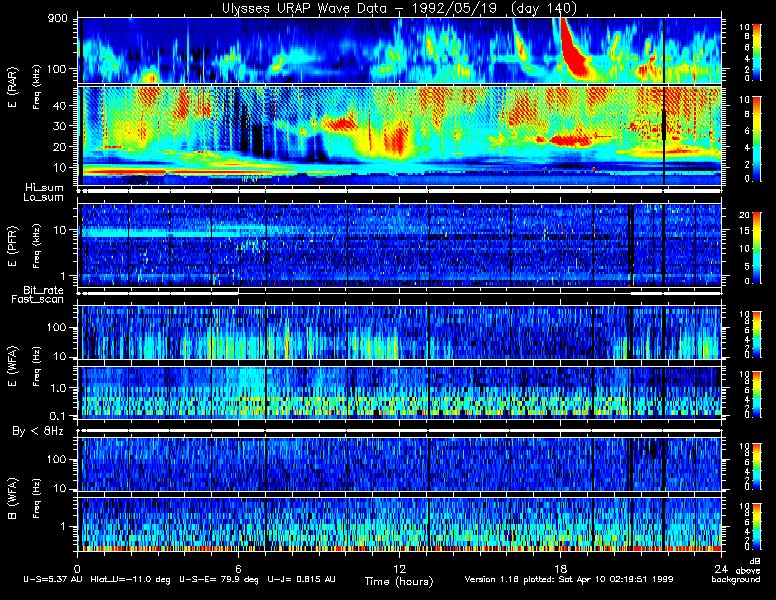Screen dimensions: 776x600
Task: Click the 'Bit_rate' row label
Action: click(x=44, y=290)
